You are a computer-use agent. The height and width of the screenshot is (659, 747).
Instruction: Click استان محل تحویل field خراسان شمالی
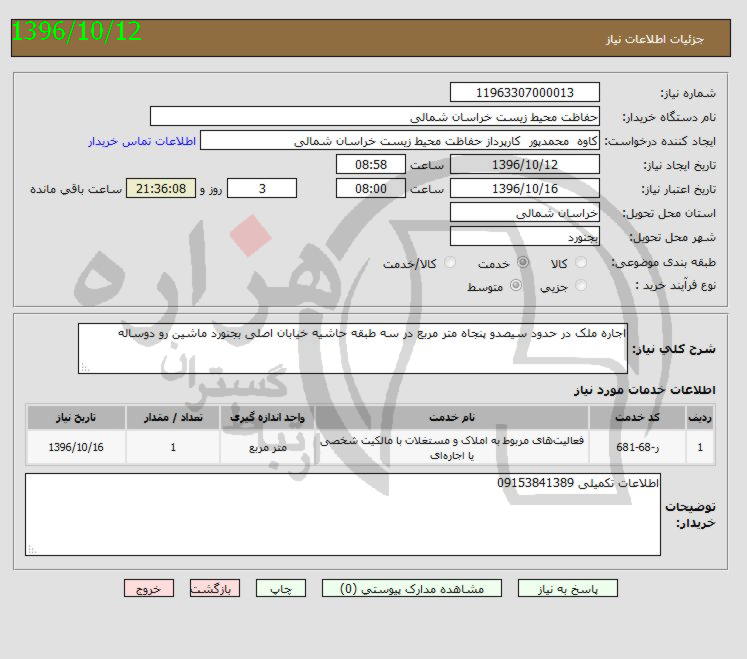525,213
